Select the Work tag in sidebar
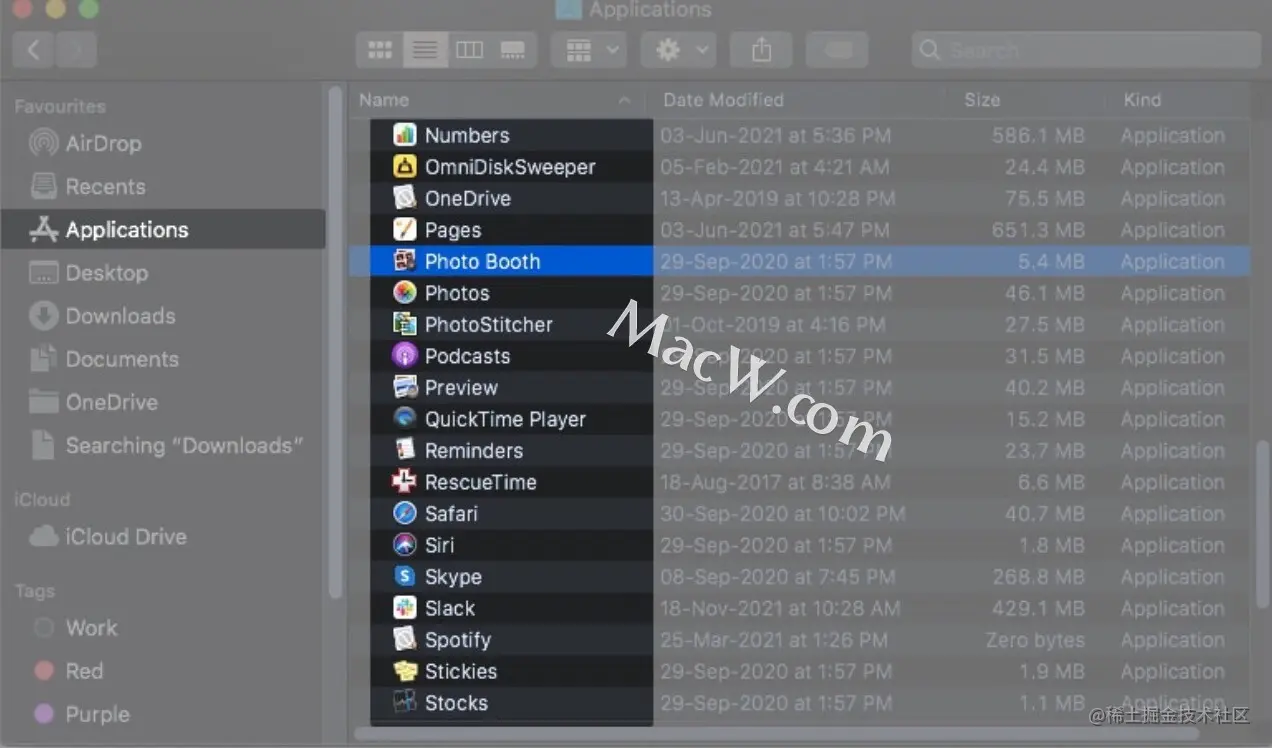Viewport: 1272px width, 748px height. [91, 627]
